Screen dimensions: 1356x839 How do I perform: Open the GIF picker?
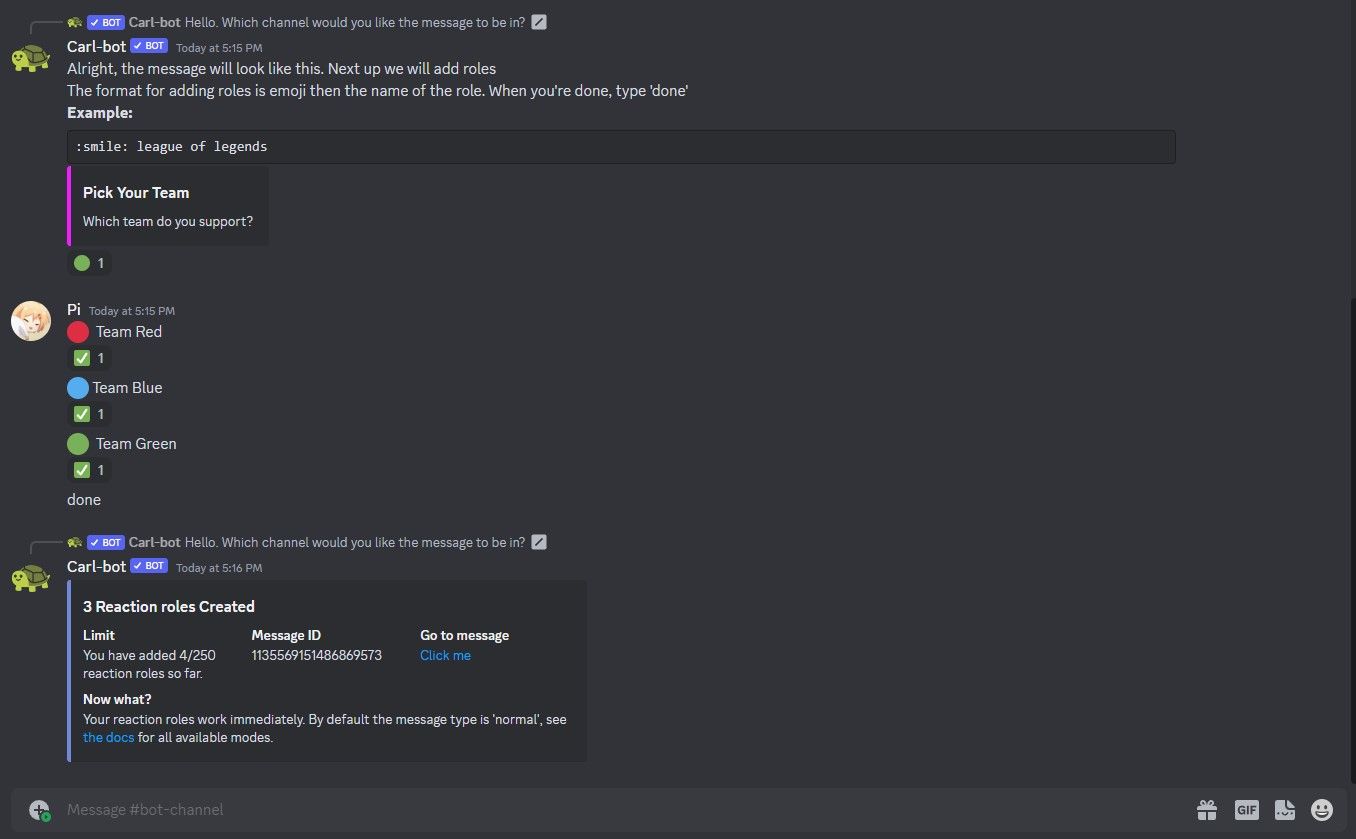point(1247,810)
